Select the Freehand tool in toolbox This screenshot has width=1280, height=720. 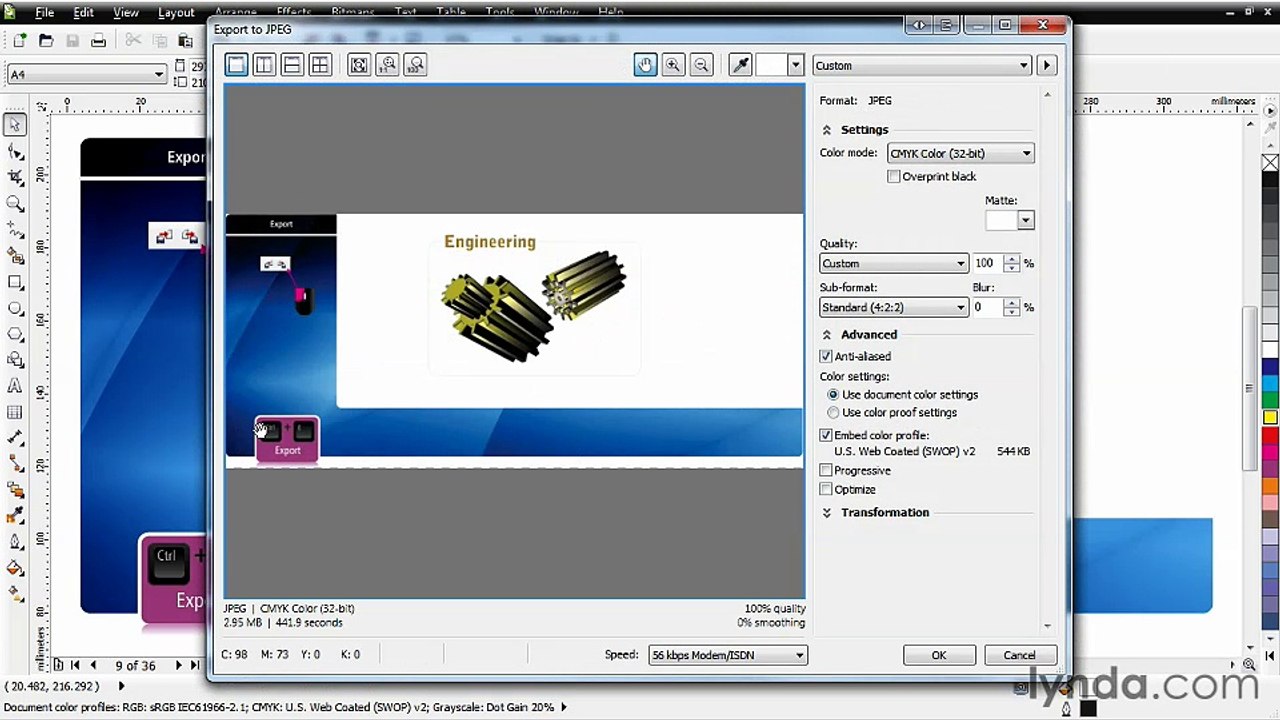pyautogui.click(x=15, y=229)
